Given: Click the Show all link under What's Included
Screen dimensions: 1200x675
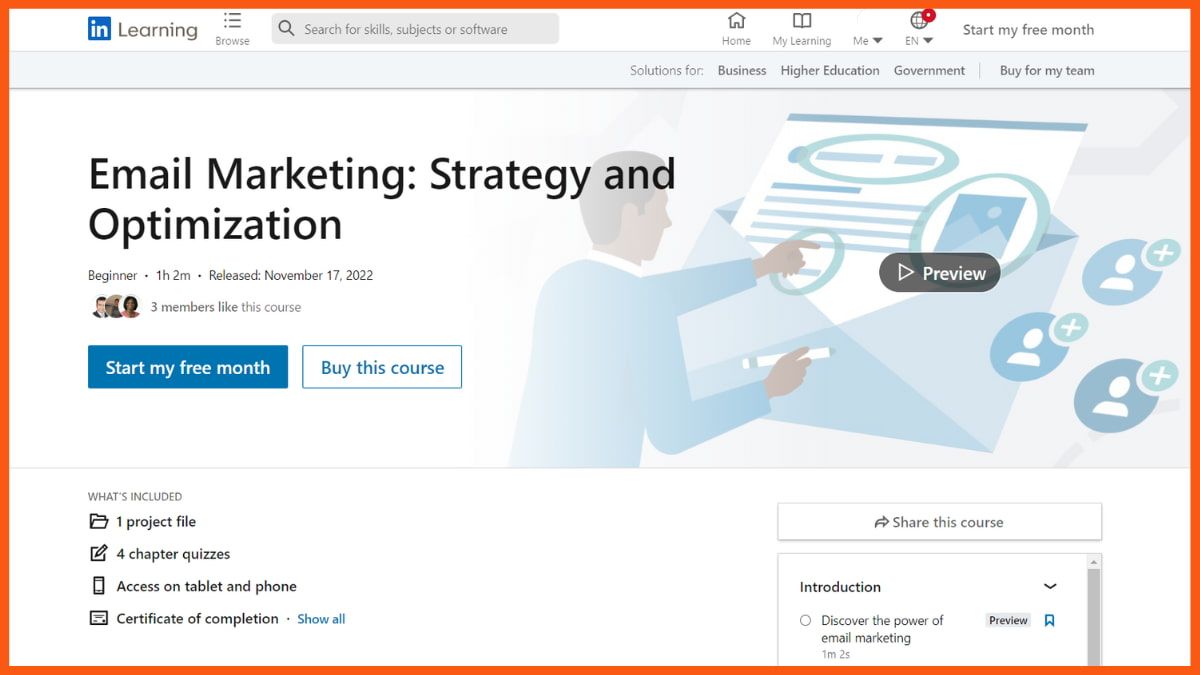Looking at the screenshot, I should coord(321,618).
